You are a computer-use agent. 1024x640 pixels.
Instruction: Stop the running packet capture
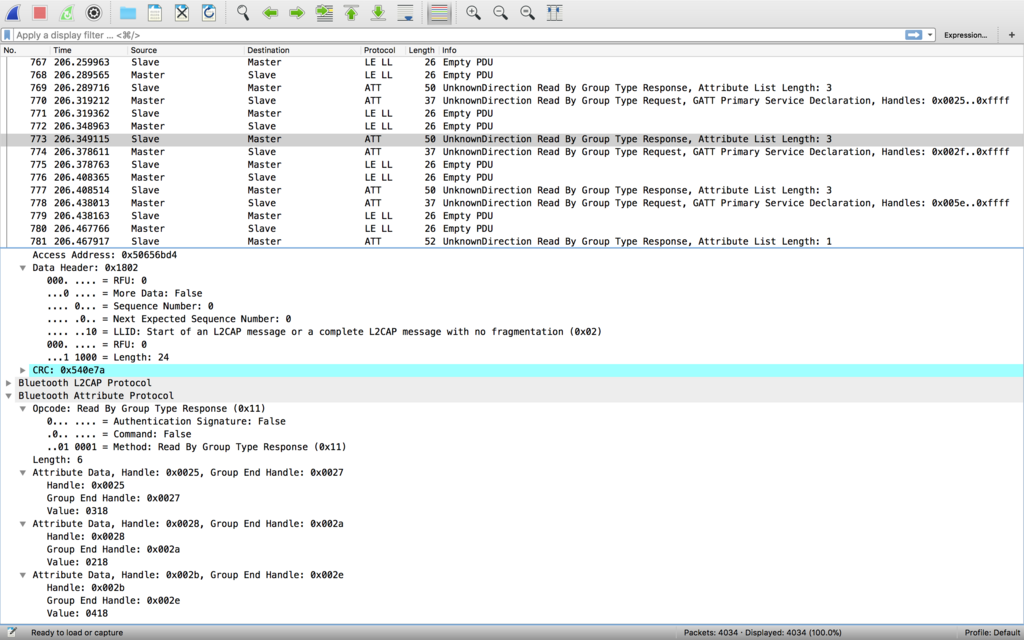[40, 12]
